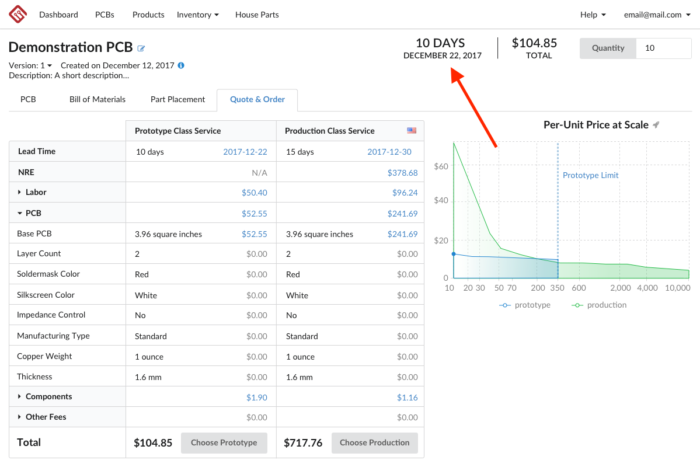
Task: Click the Choose Production button
Action: [375, 442]
